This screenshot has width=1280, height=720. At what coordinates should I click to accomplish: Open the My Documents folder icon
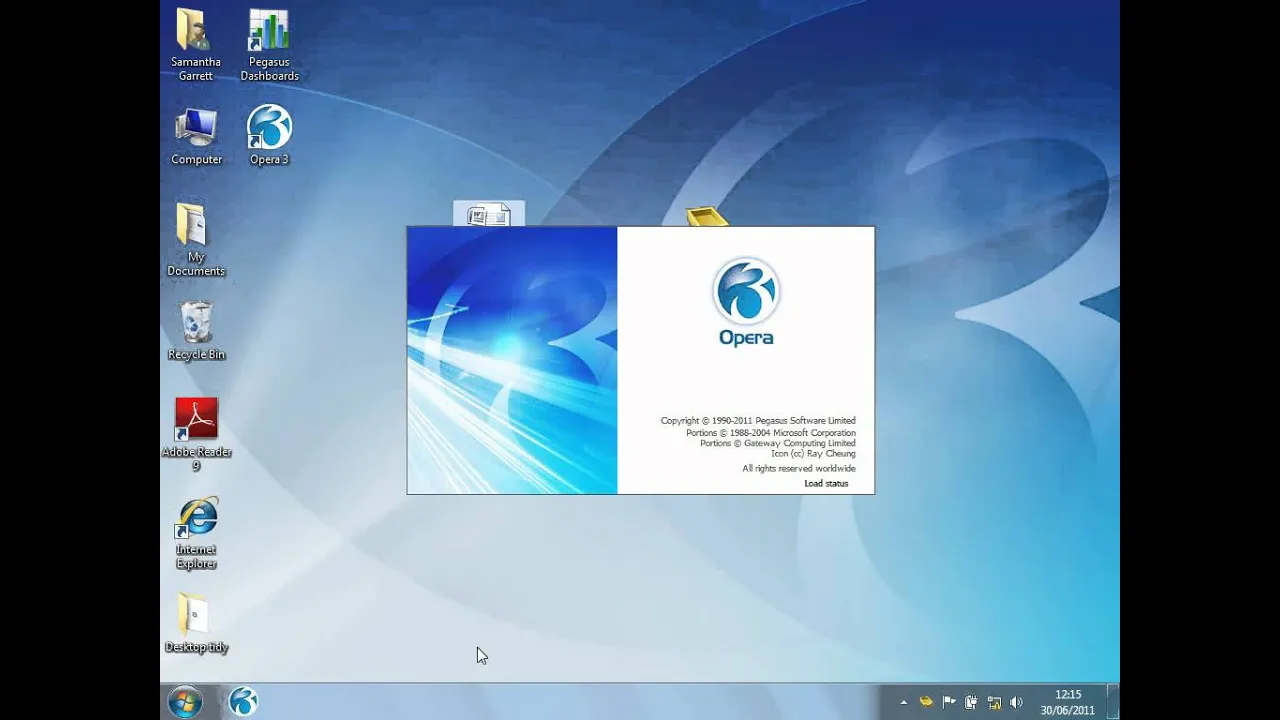196,240
